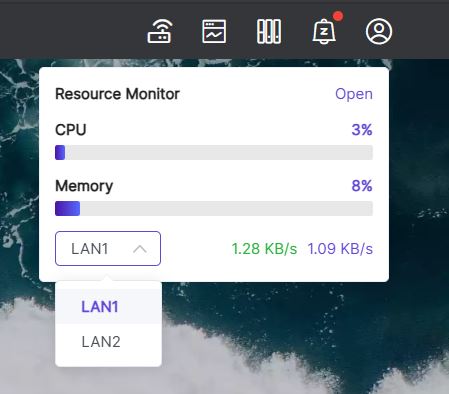
Task: Open the network router icon in top bar
Action: 160,31
